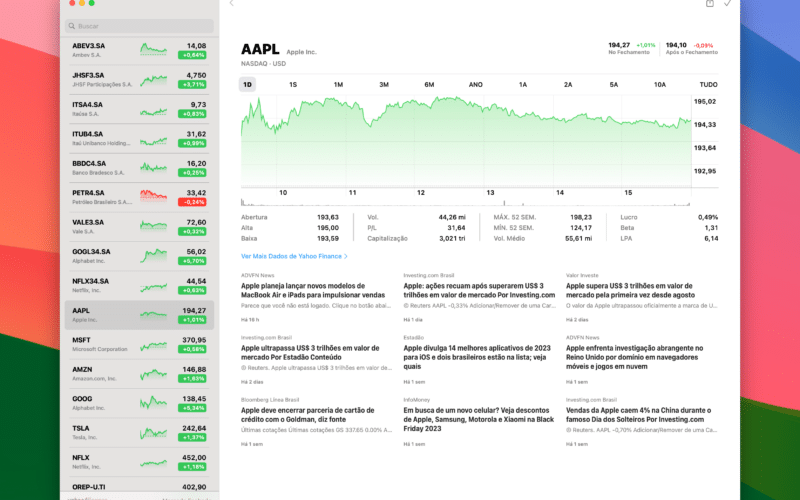Click the Capitalização value 3,021 tri
The image size is (800, 500).
coord(452,238)
